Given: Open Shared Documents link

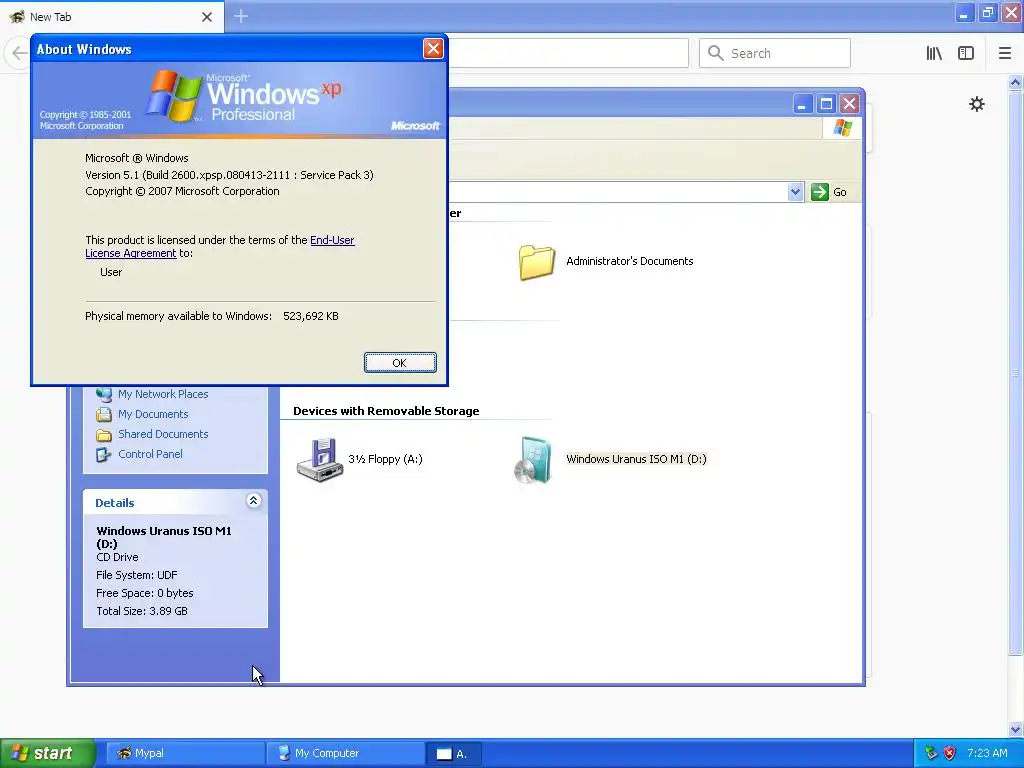Looking at the screenshot, I should coord(163,434).
